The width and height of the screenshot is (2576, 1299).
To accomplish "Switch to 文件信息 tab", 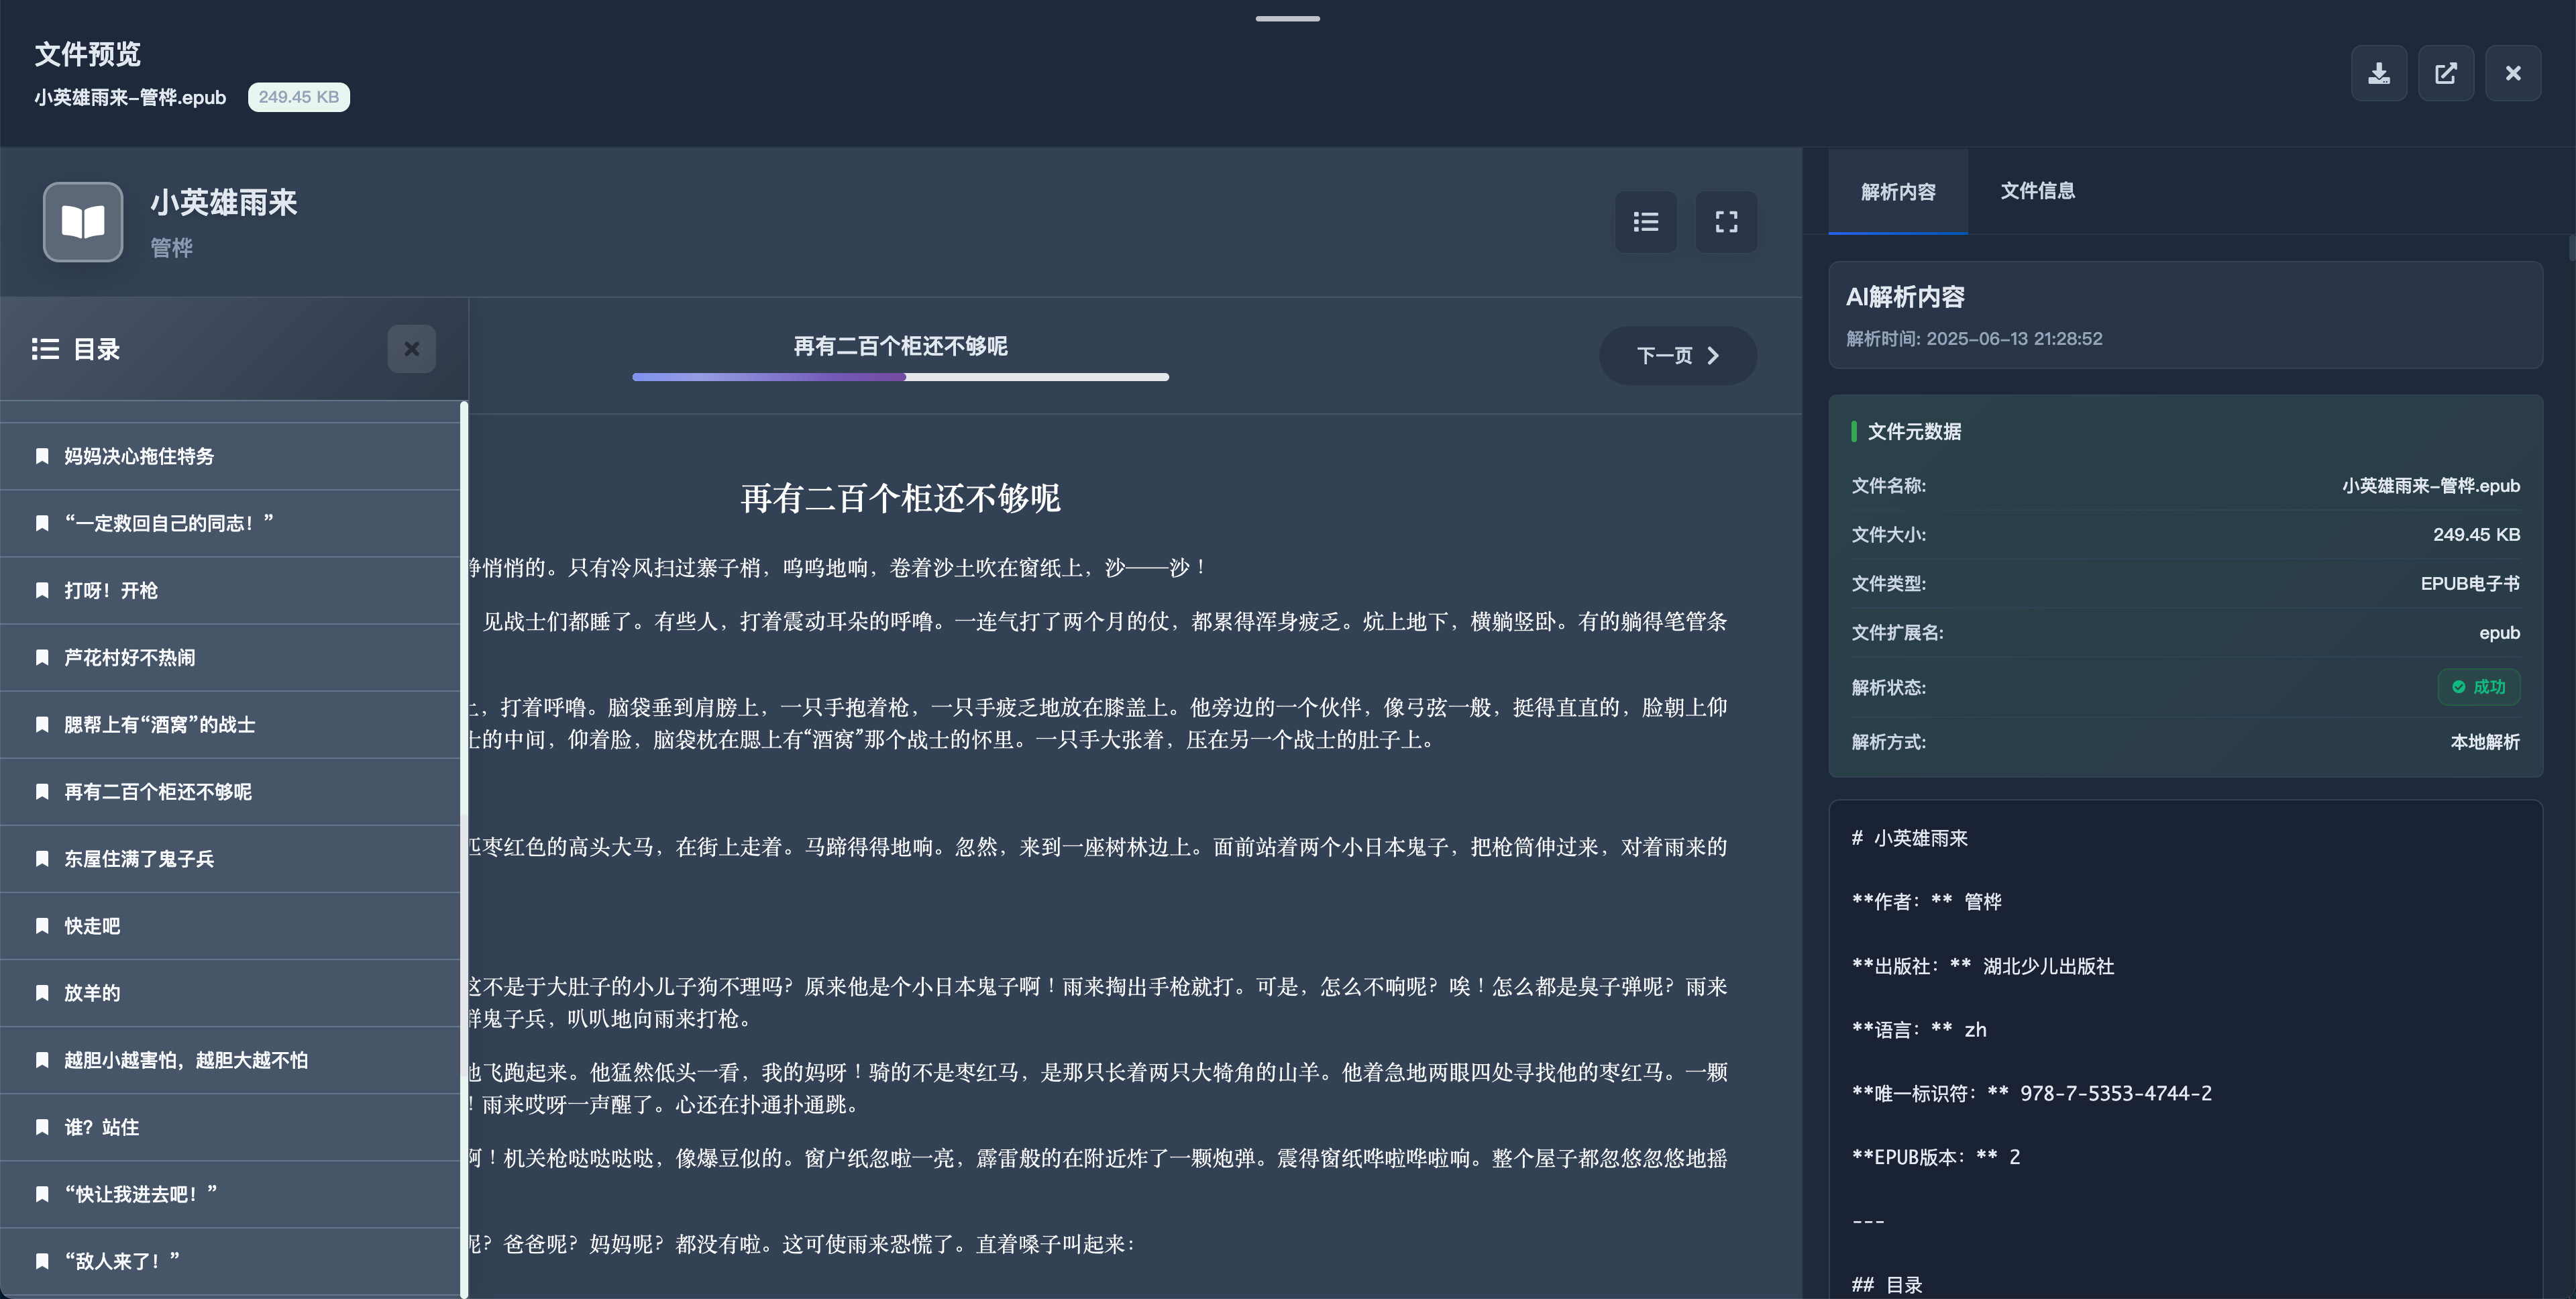I will [x=2037, y=191].
